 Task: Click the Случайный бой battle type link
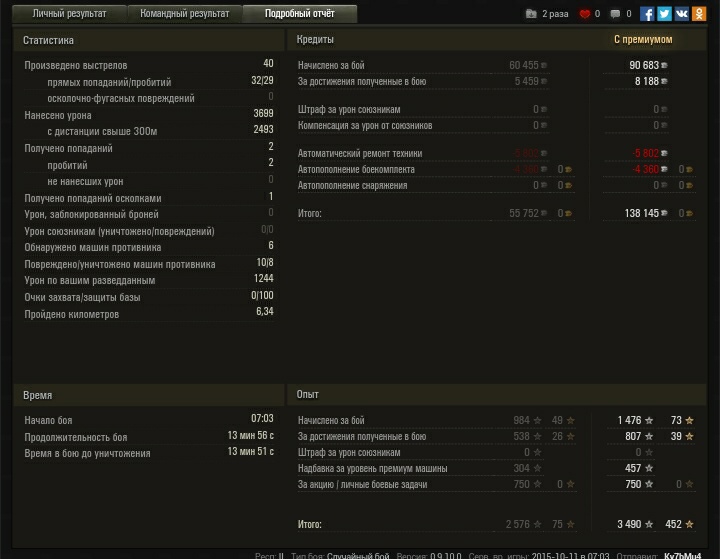click(x=358, y=555)
